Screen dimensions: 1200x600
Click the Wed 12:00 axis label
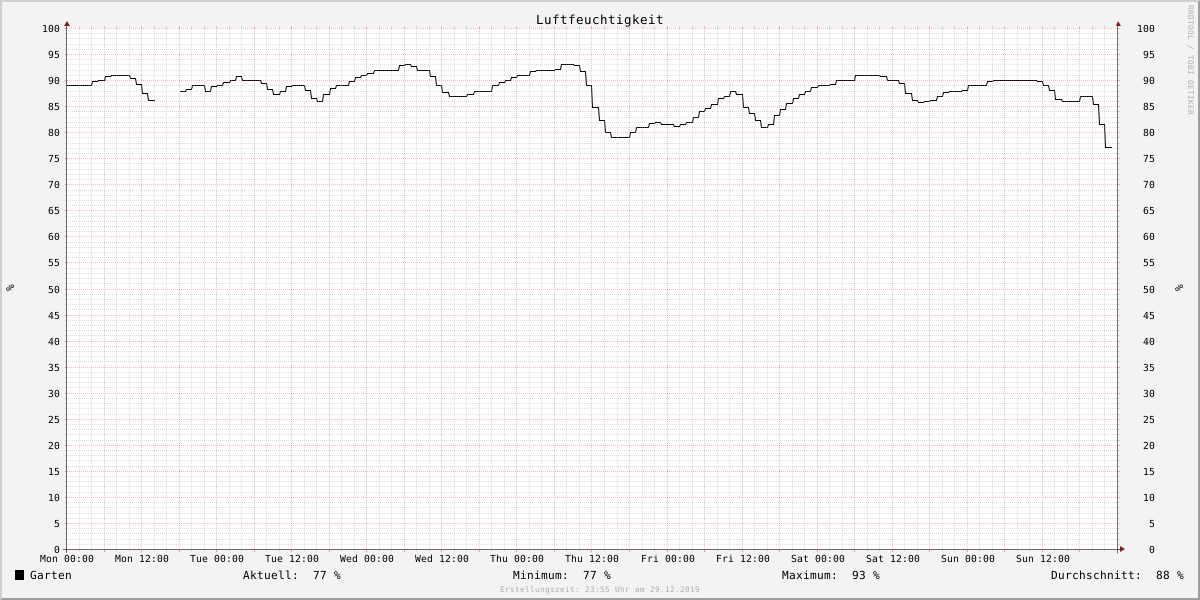442,559
